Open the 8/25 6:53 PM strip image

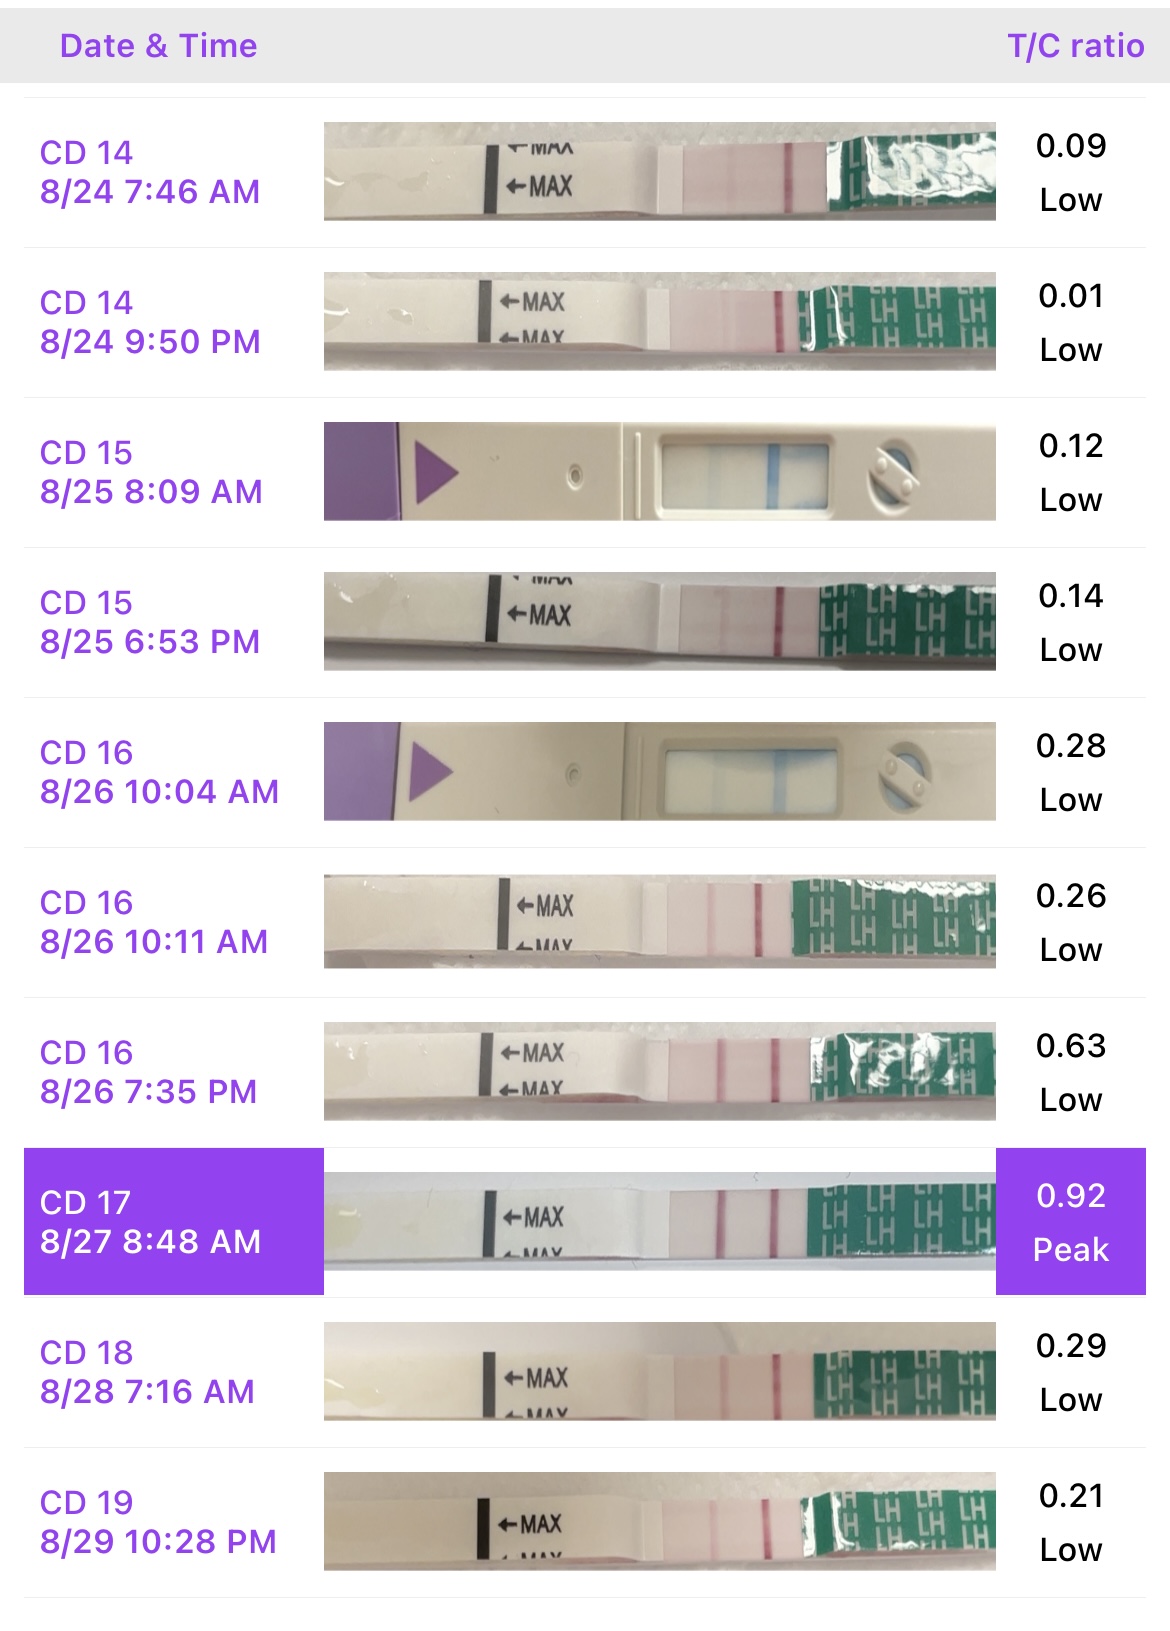click(x=659, y=621)
